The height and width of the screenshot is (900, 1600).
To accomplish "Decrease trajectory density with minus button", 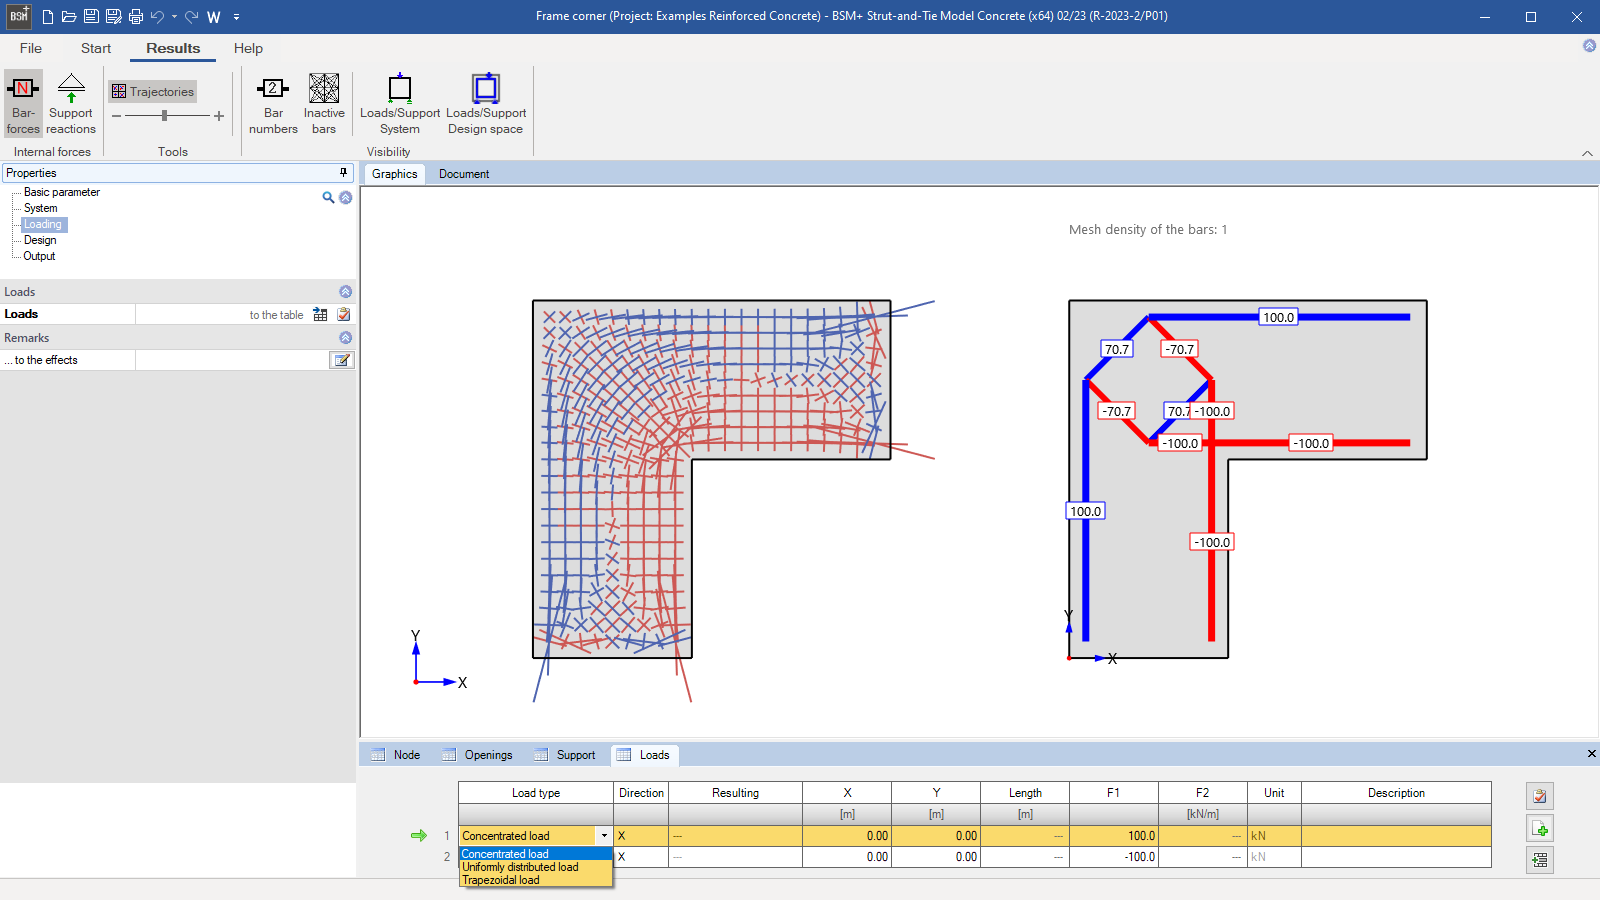I will [116, 116].
